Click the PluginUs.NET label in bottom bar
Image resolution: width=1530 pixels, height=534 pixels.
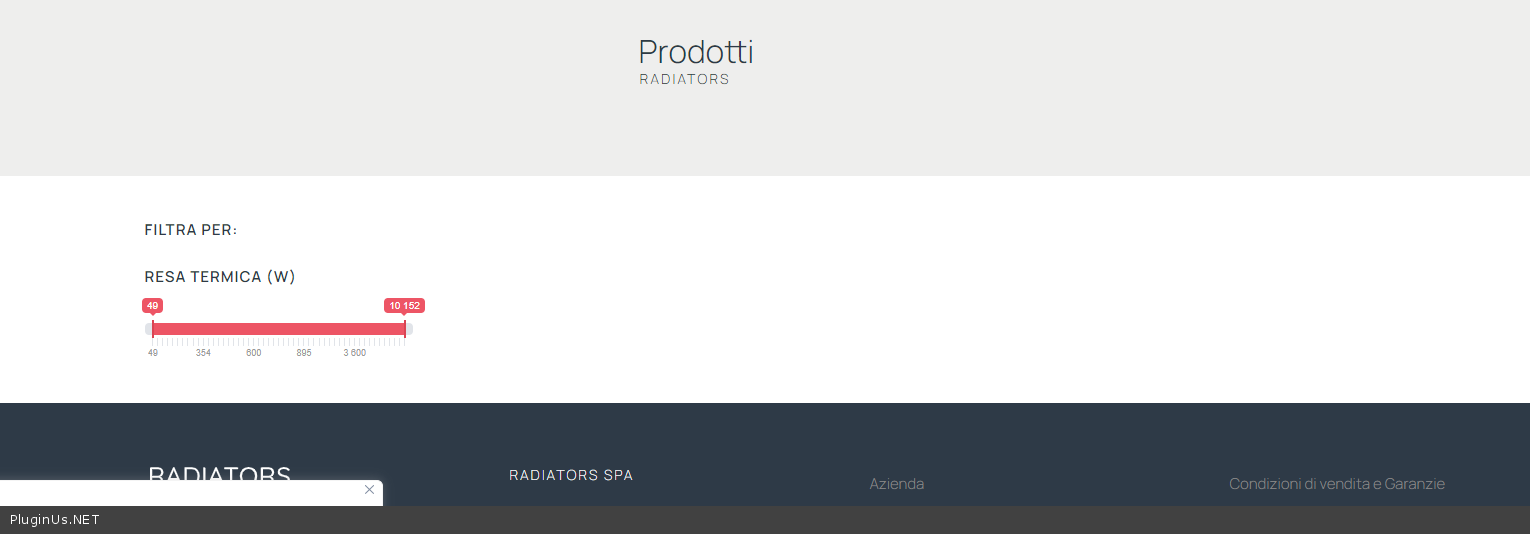click(x=55, y=520)
